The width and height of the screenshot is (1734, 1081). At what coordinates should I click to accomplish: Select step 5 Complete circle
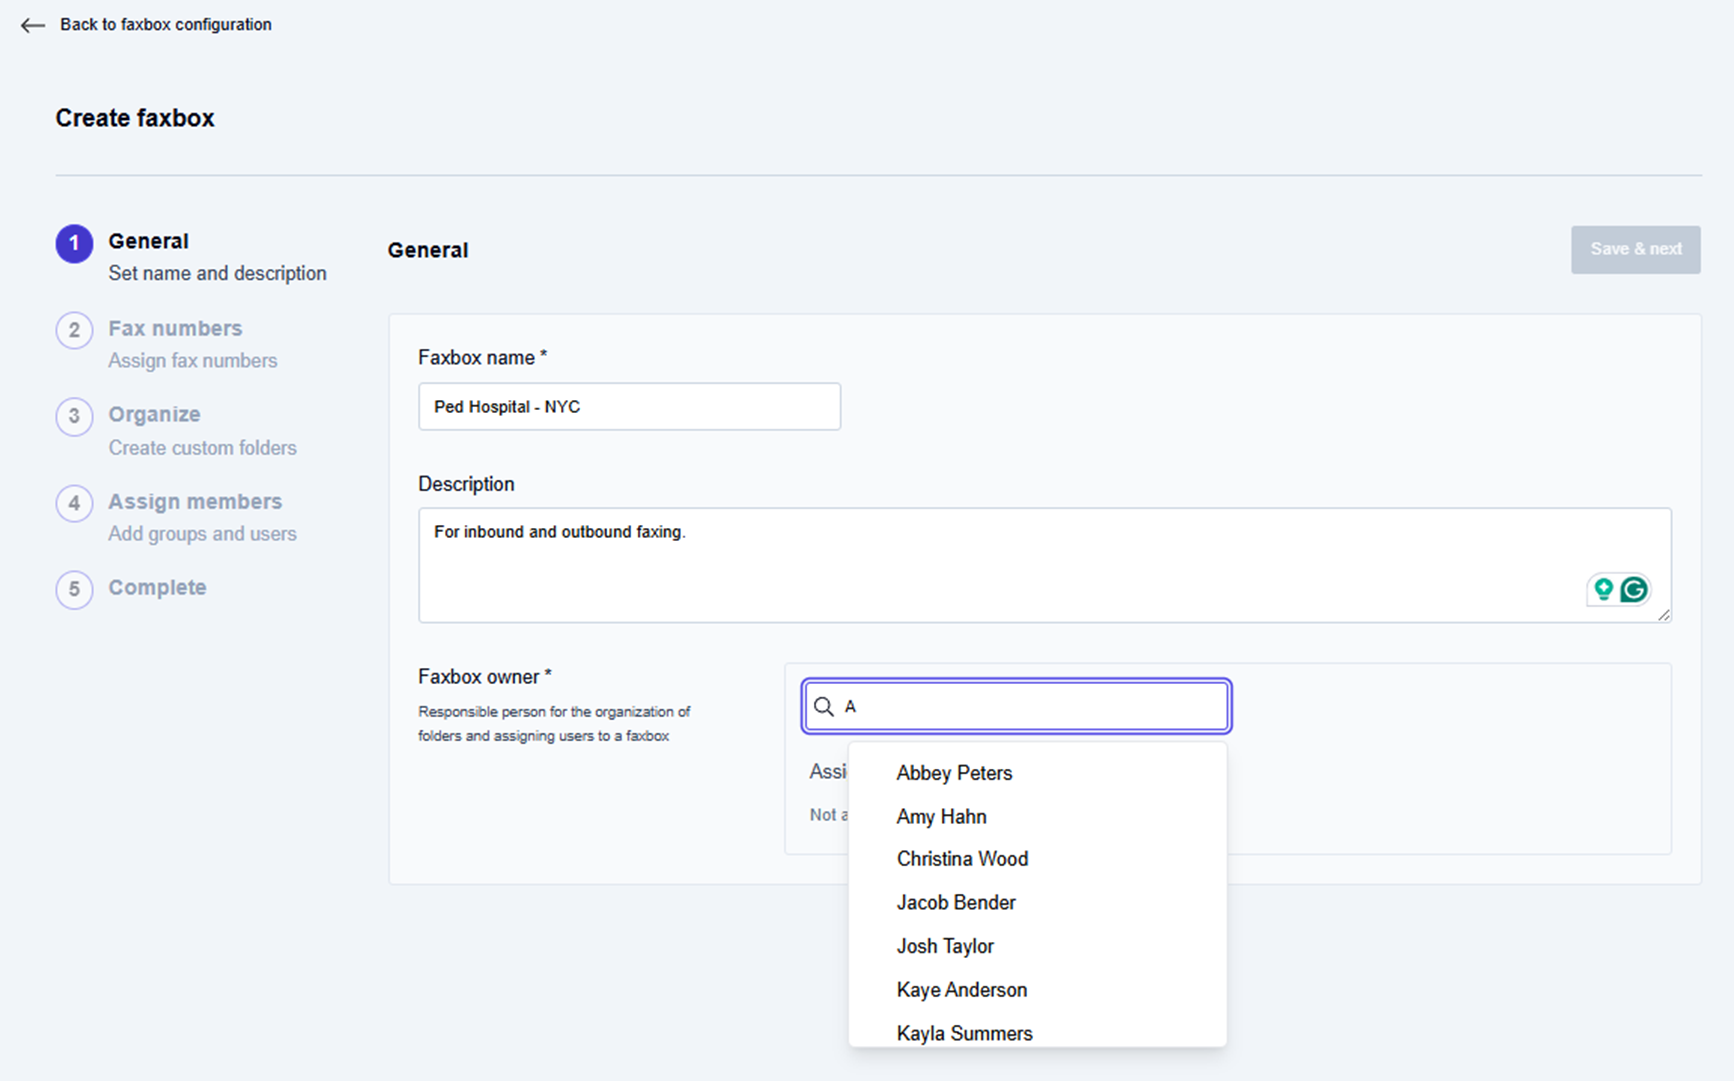pyautogui.click(x=74, y=590)
